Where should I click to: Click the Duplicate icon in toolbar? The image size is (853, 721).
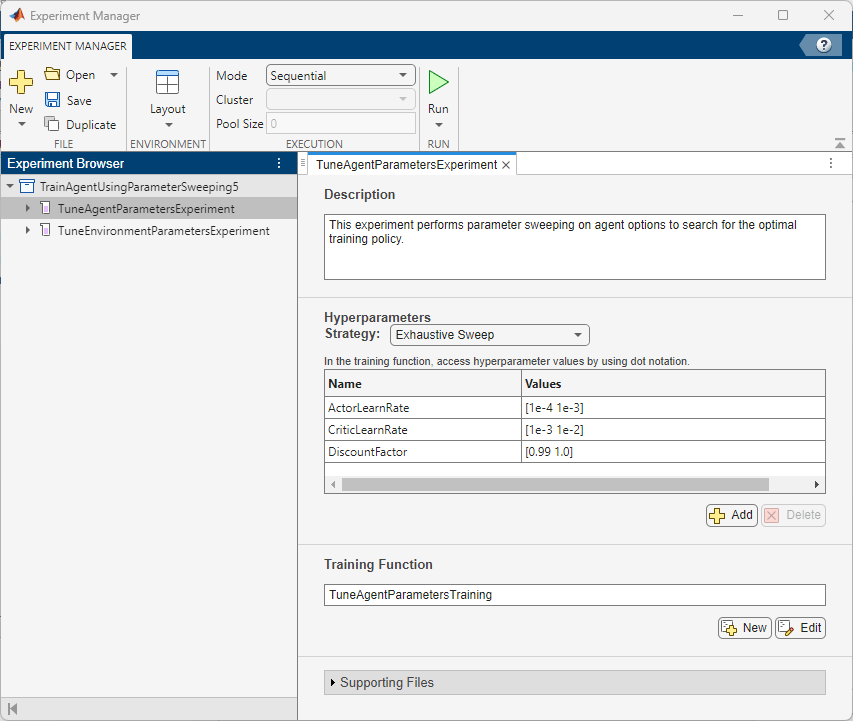(x=53, y=125)
